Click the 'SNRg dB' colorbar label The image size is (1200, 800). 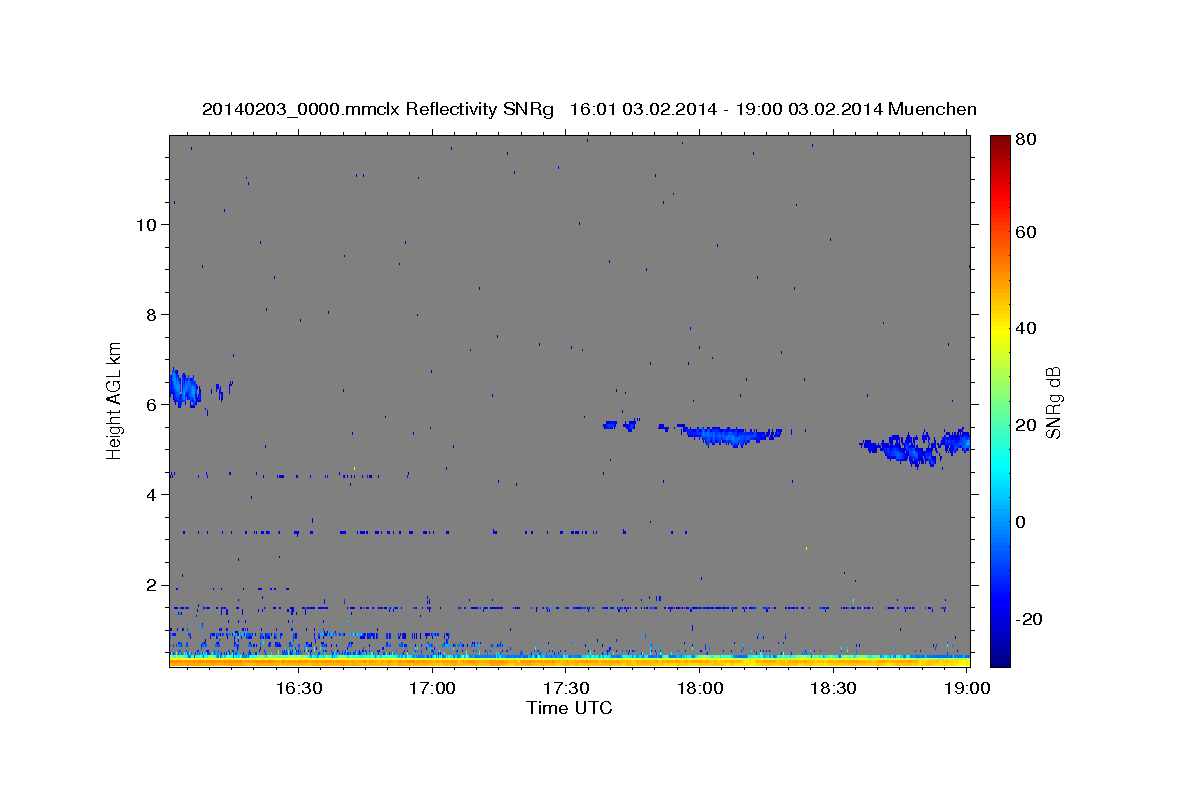[1053, 402]
